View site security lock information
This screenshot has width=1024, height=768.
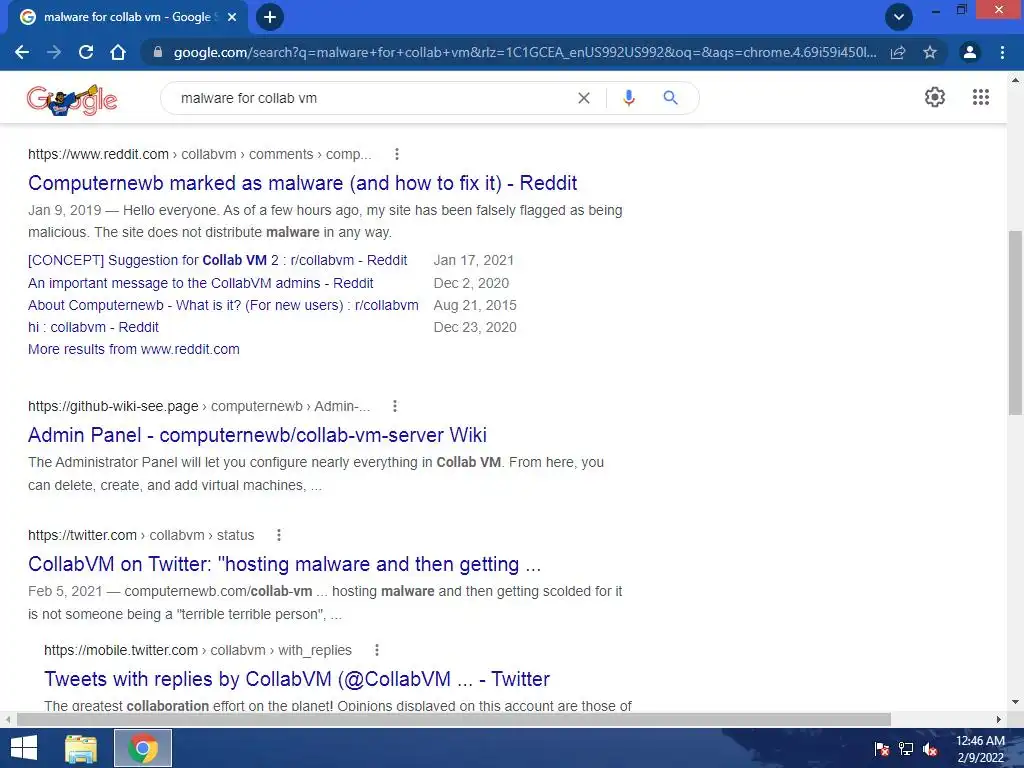[x=157, y=52]
